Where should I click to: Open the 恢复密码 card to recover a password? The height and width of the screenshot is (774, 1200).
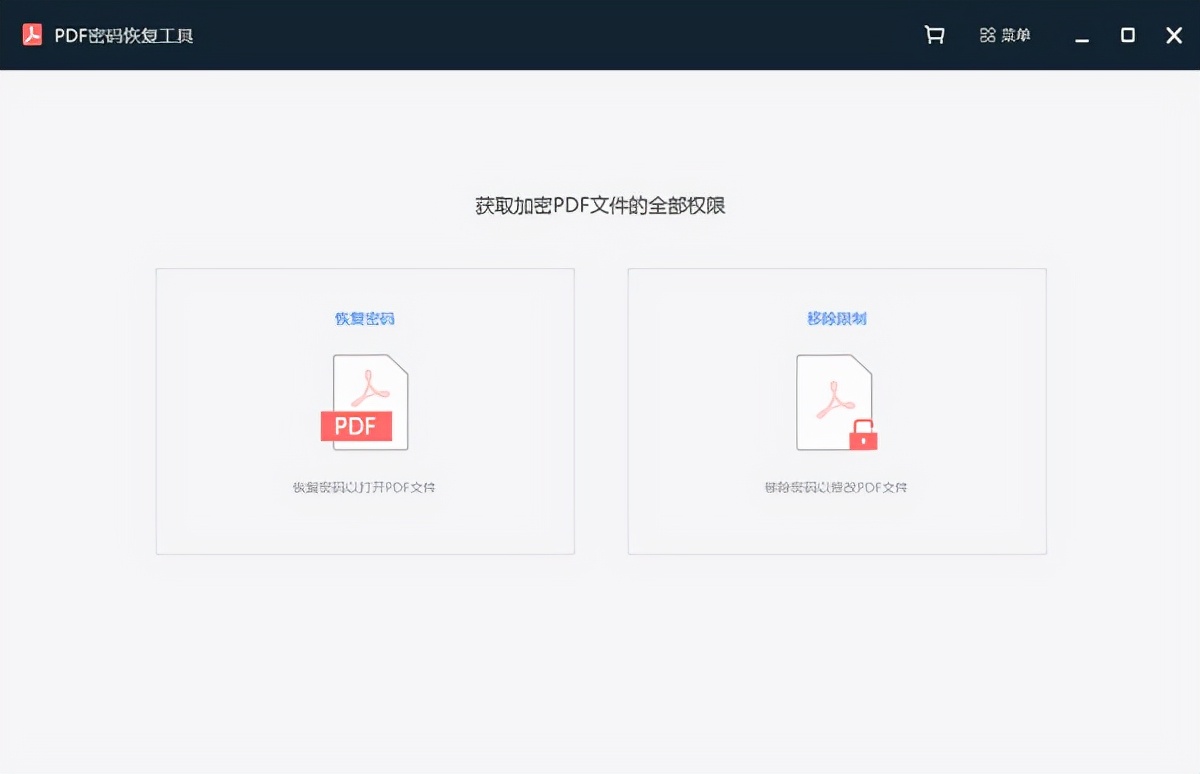coord(364,410)
